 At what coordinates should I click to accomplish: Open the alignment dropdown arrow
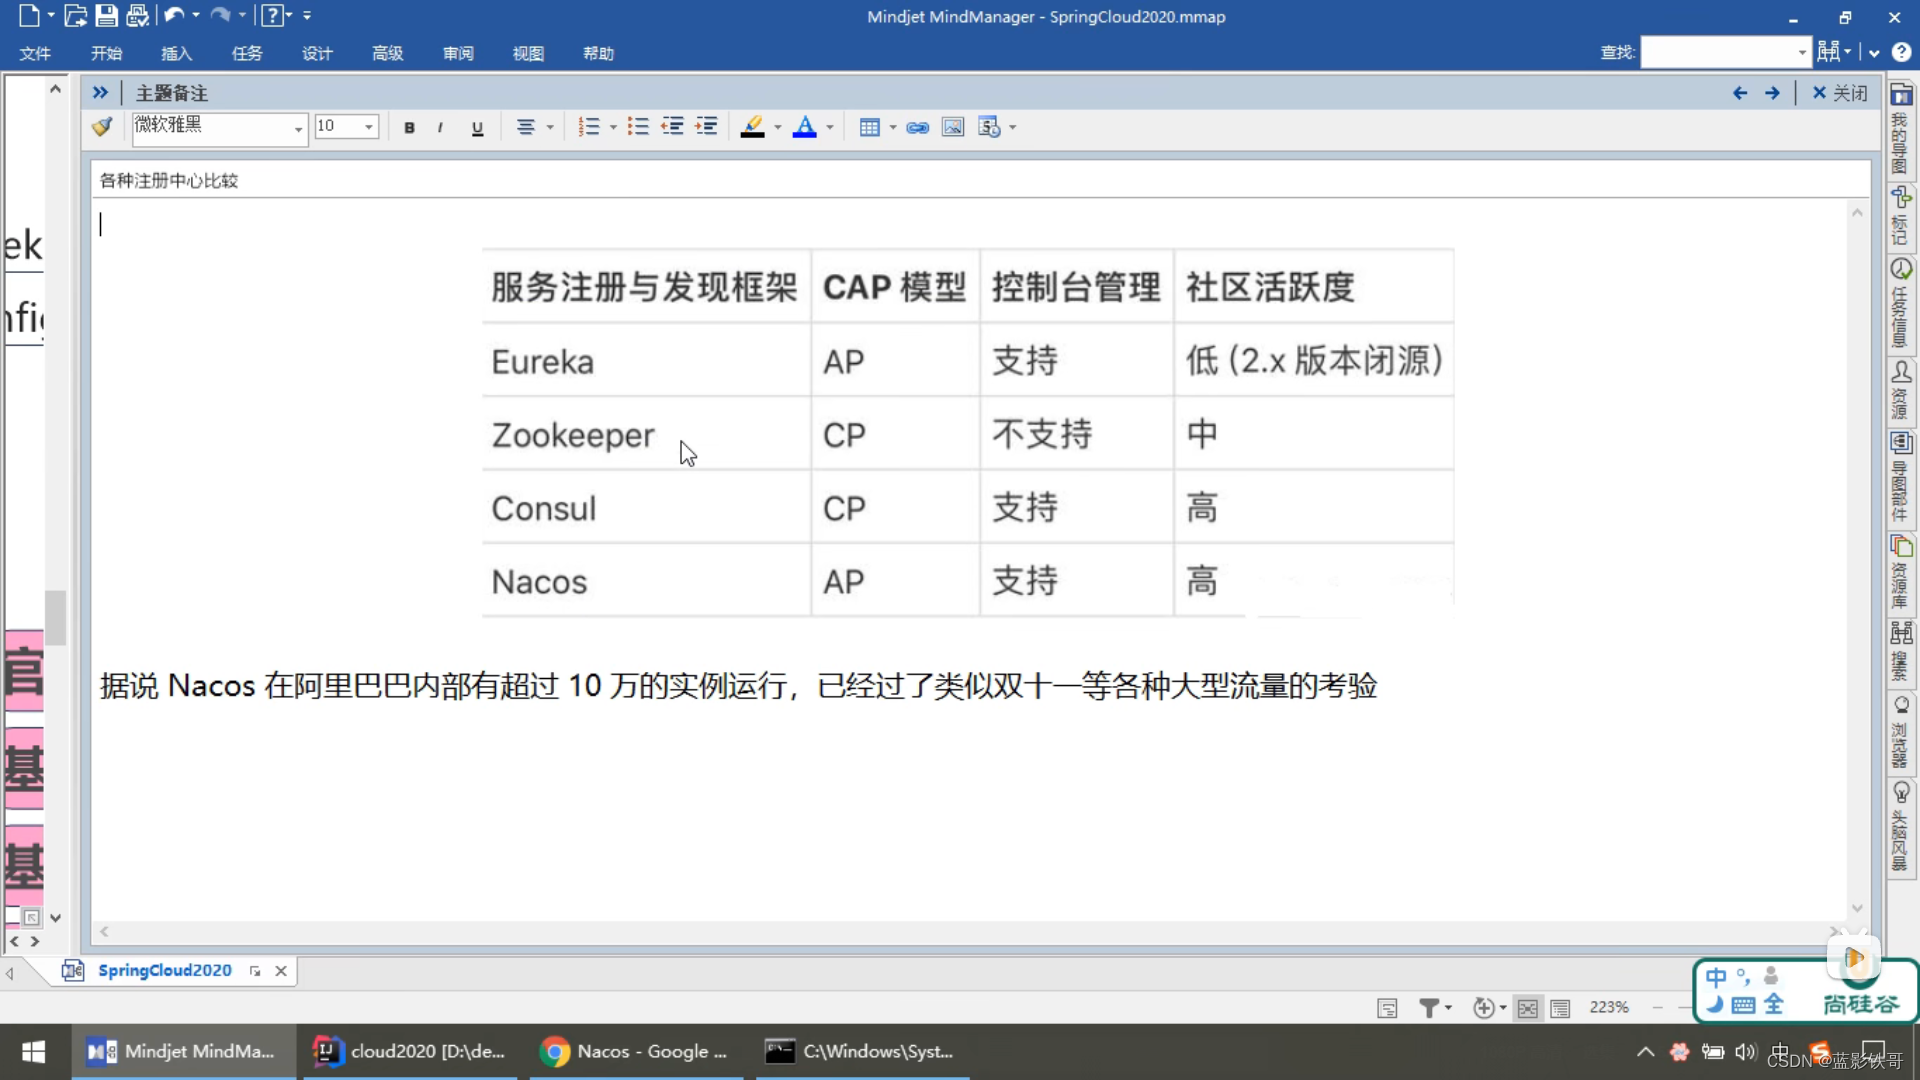pyautogui.click(x=550, y=127)
